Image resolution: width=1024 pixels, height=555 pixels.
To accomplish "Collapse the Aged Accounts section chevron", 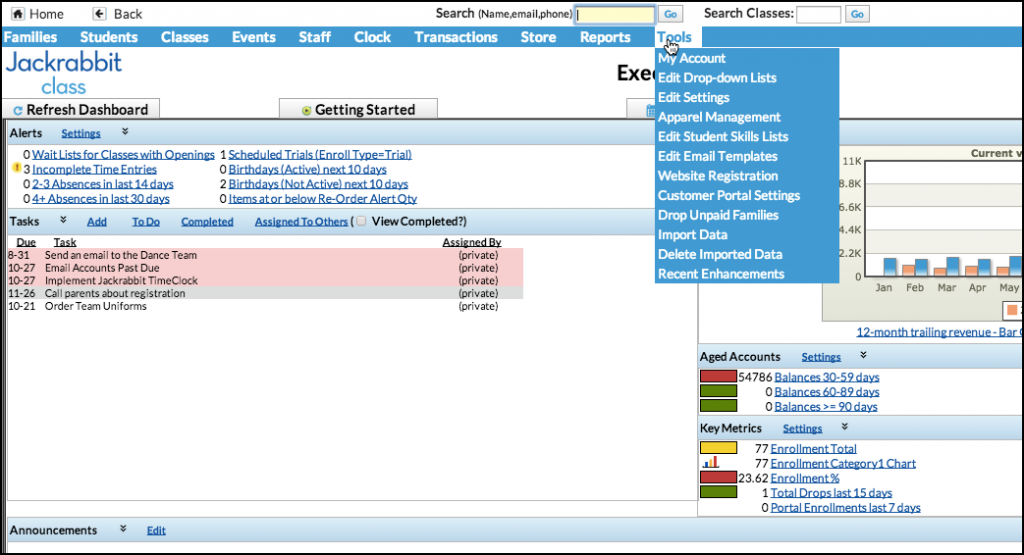I will tap(863, 355).
